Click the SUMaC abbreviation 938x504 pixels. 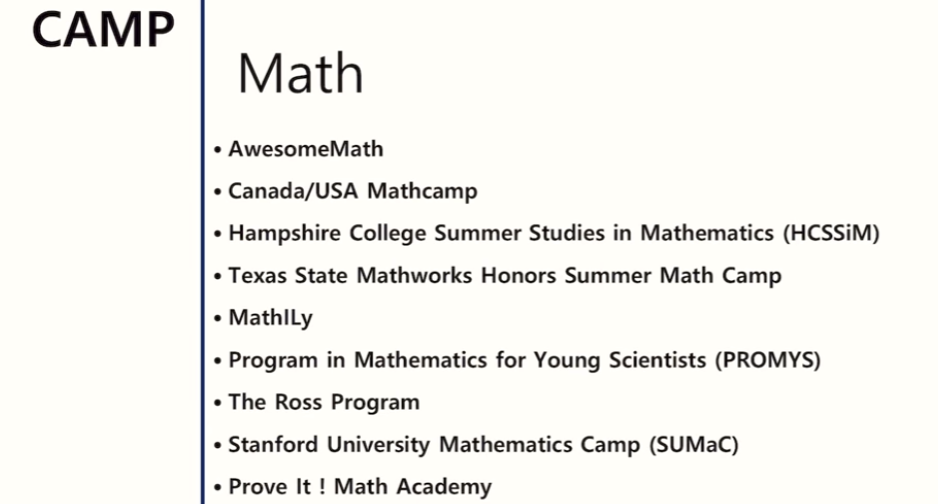694,445
